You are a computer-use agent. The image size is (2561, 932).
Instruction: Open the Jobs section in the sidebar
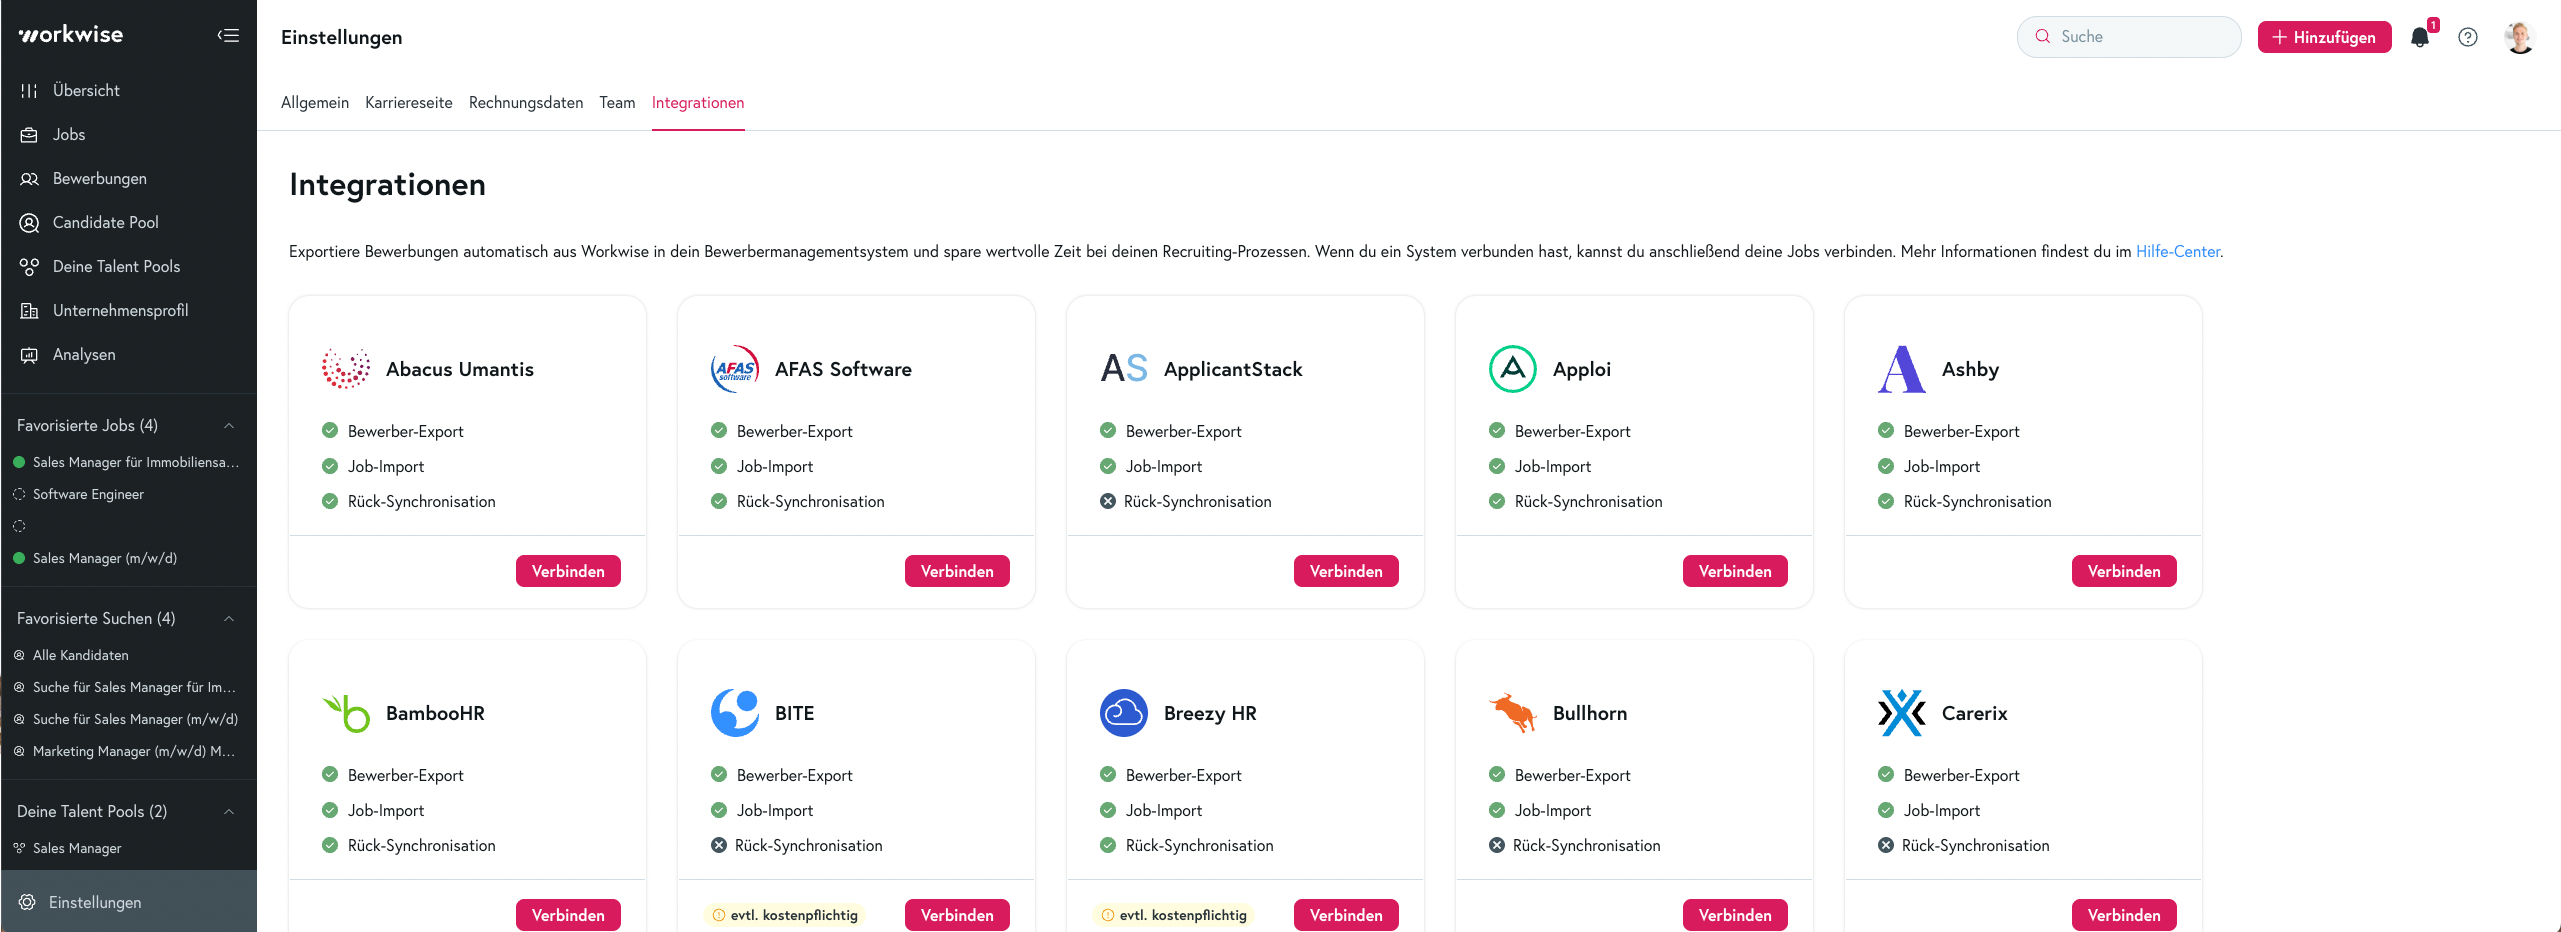coord(69,134)
